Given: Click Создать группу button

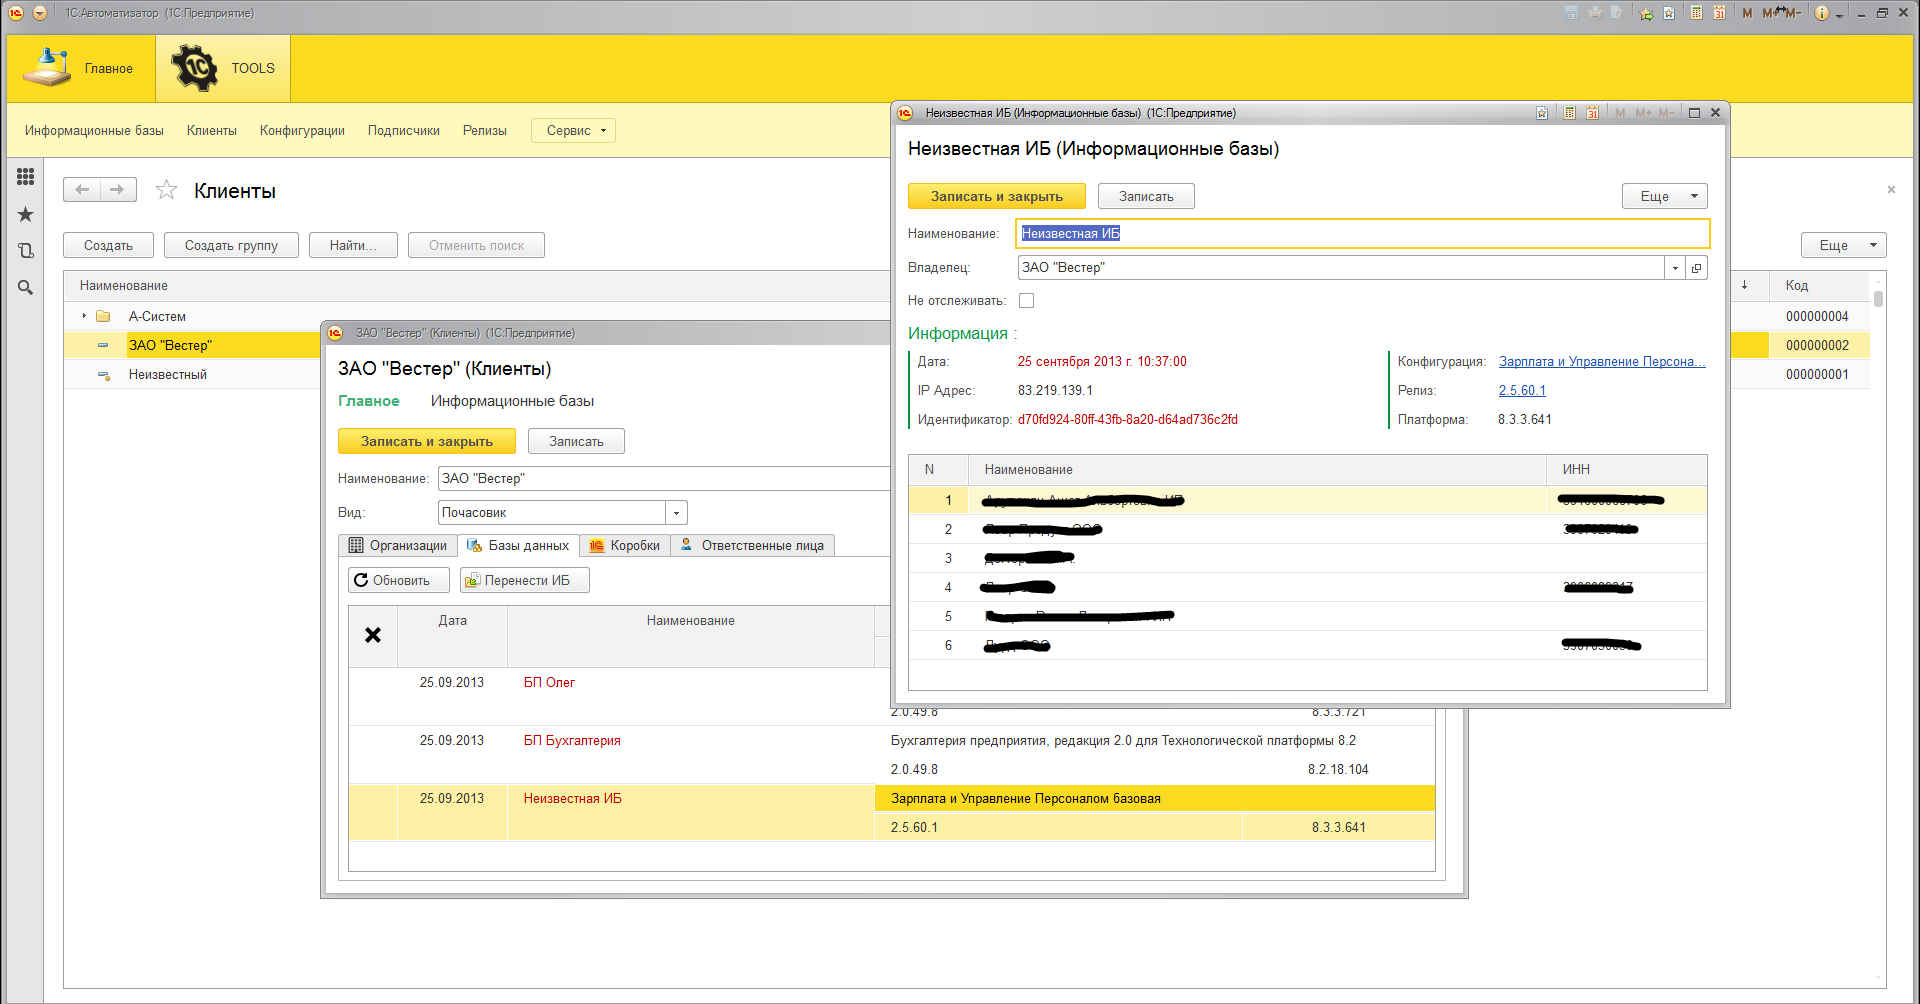Looking at the screenshot, I should click(231, 245).
